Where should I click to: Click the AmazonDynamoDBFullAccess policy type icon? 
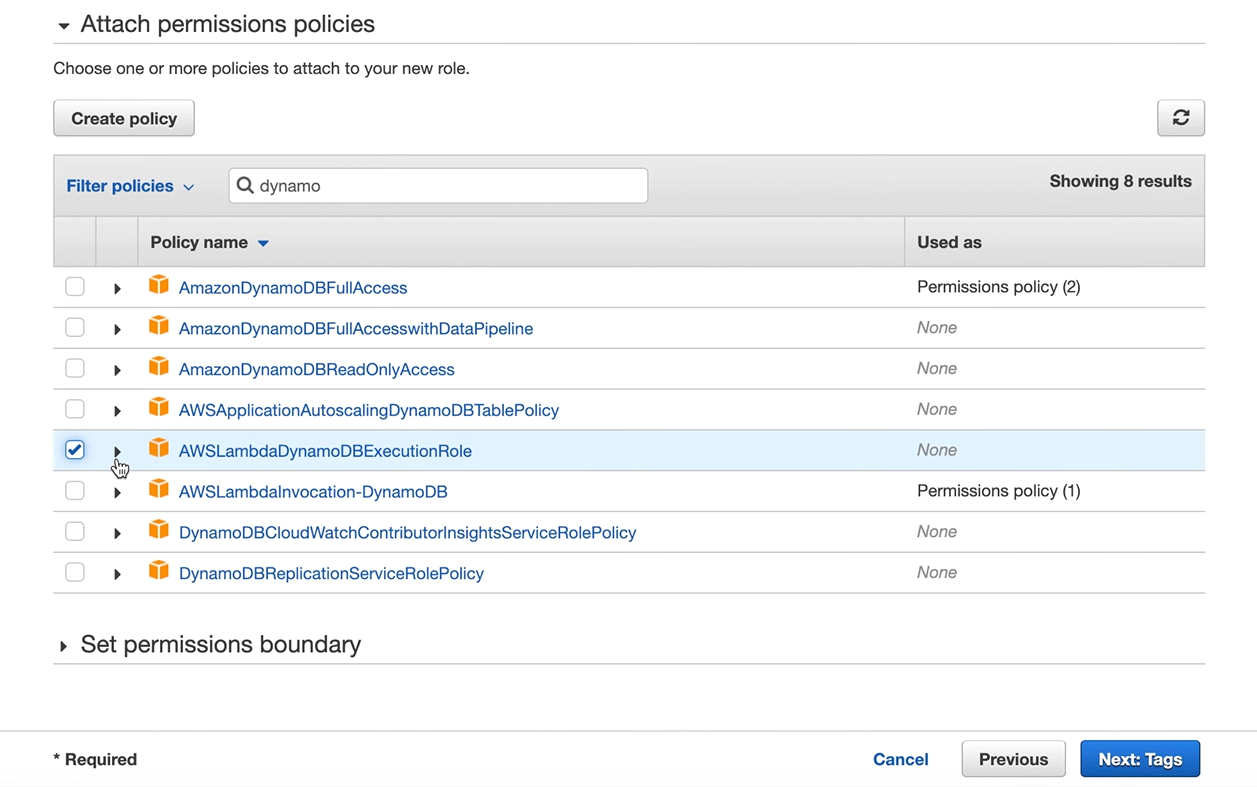pyautogui.click(x=159, y=287)
